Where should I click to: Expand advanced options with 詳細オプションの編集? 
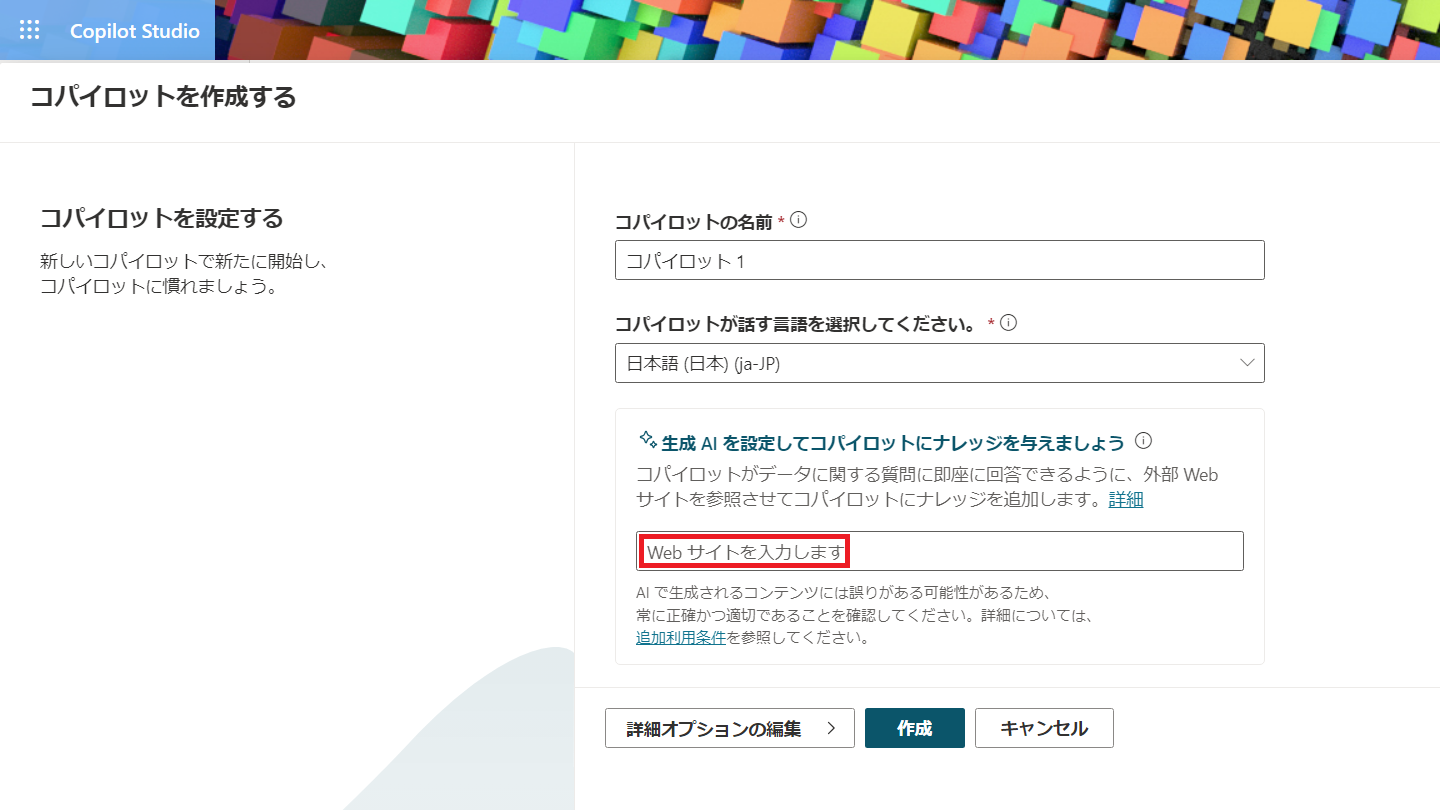coord(729,728)
